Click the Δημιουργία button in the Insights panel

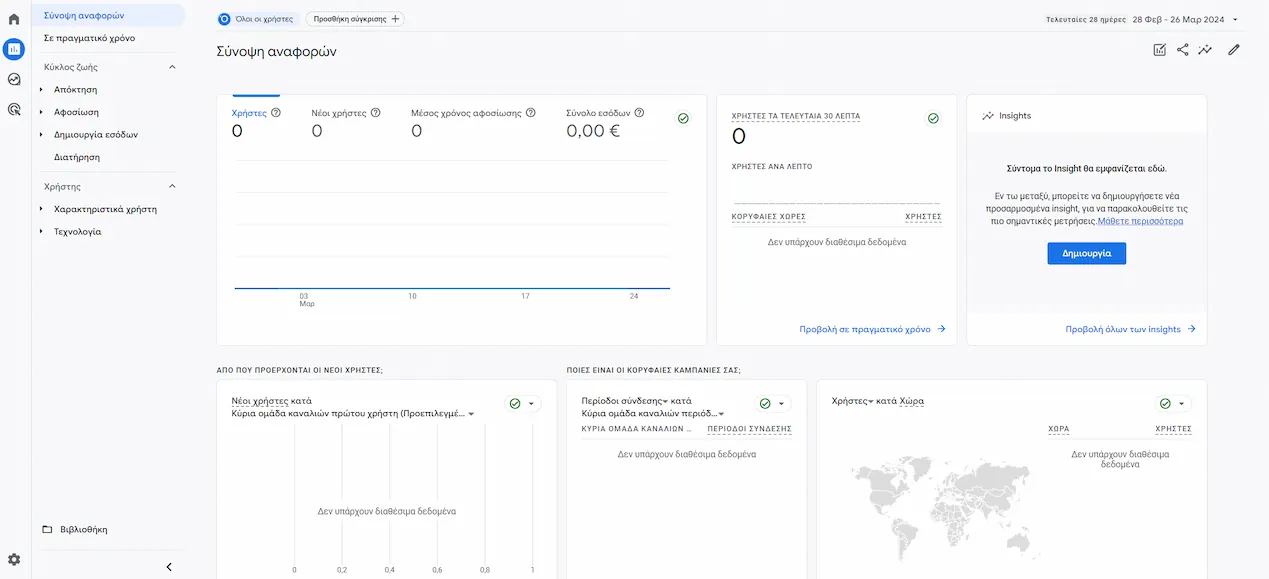pos(1086,253)
